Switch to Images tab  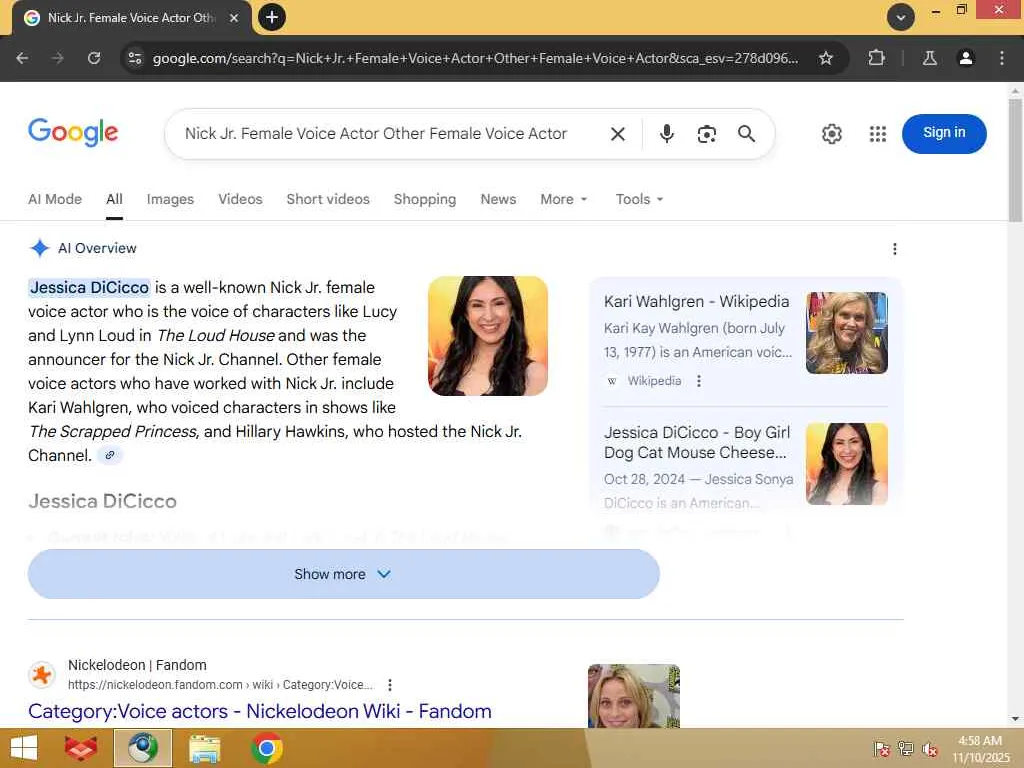(x=170, y=199)
